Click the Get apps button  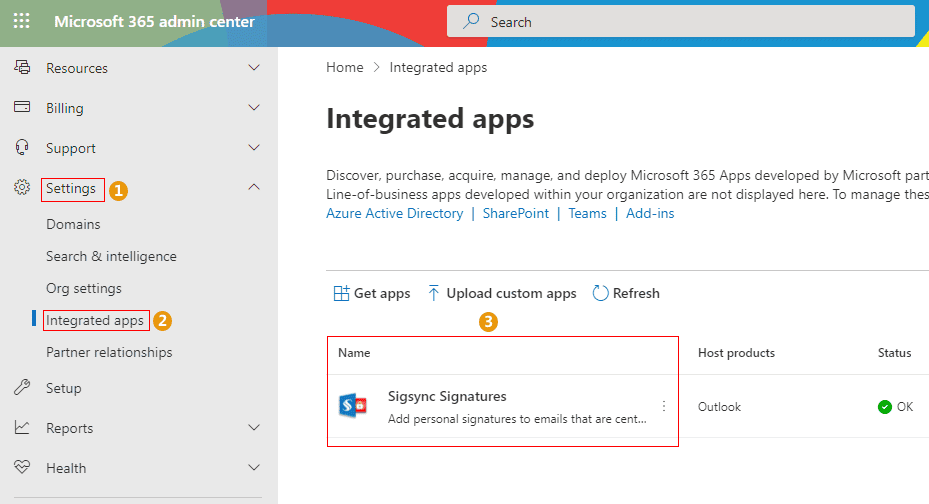tap(371, 293)
